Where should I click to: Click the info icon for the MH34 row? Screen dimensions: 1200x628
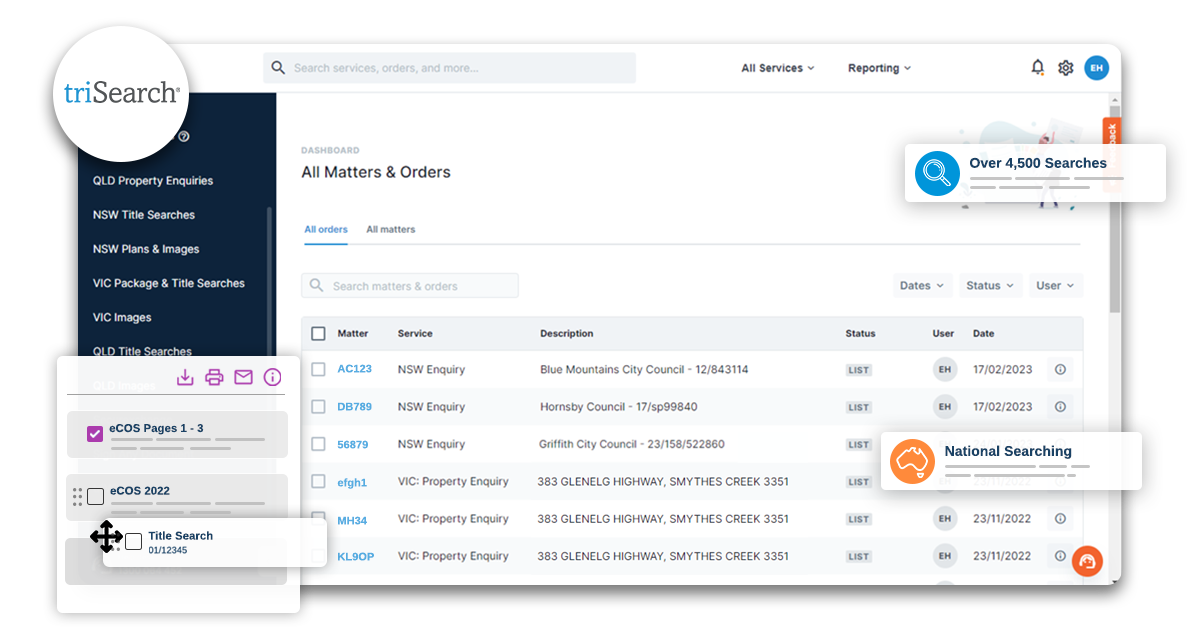[1060, 519]
